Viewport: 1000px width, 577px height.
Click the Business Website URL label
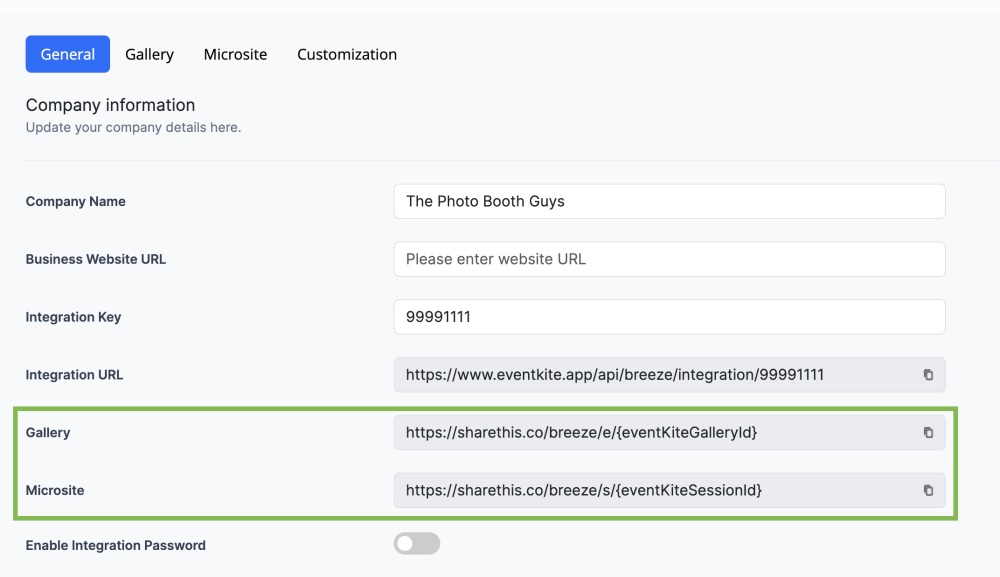(96, 259)
